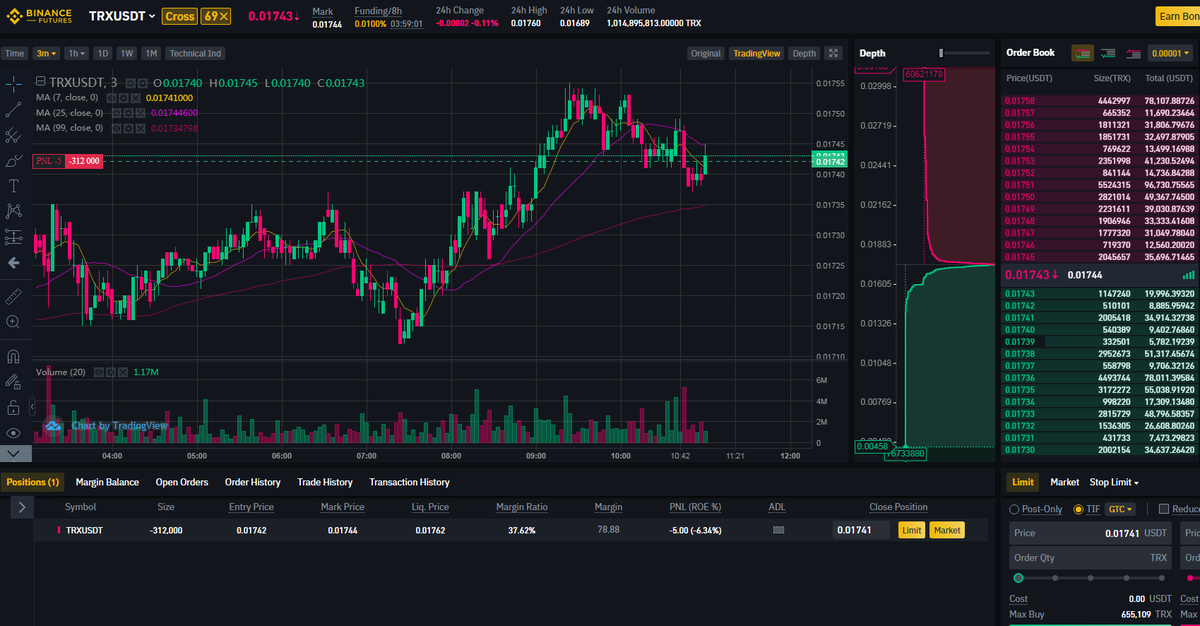Viewport: 1200px width, 626px height.
Task: Toggle the magnet mode icon
Action: pyautogui.click(x=13, y=356)
